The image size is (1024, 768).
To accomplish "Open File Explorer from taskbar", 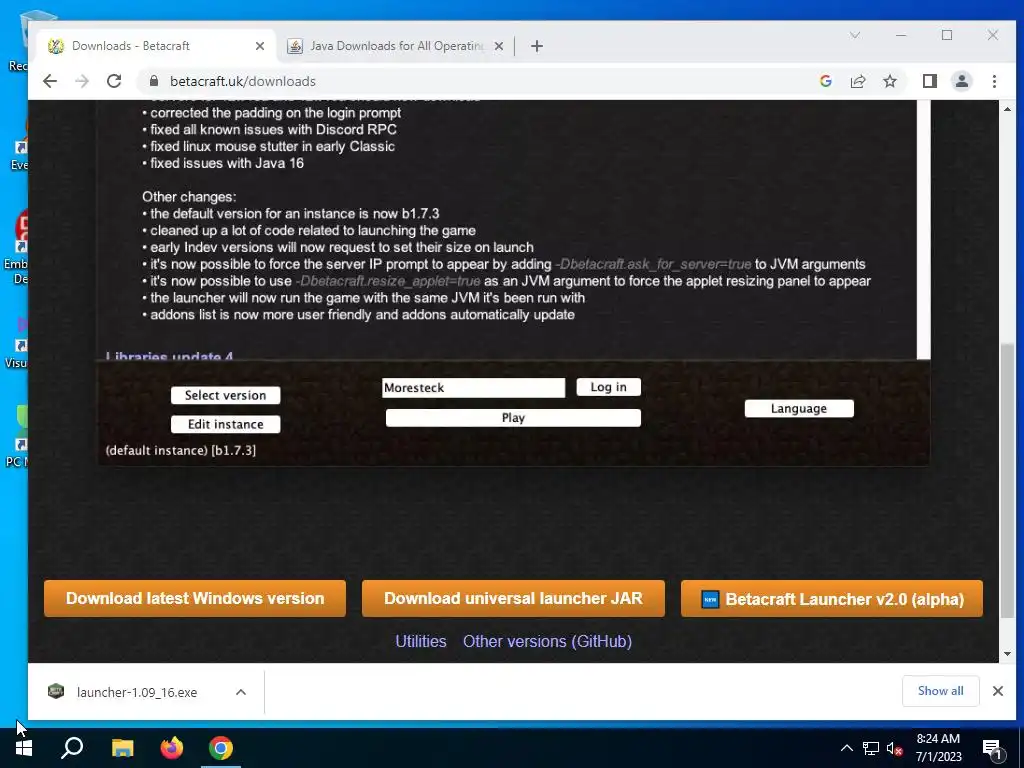I will [x=122, y=748].
